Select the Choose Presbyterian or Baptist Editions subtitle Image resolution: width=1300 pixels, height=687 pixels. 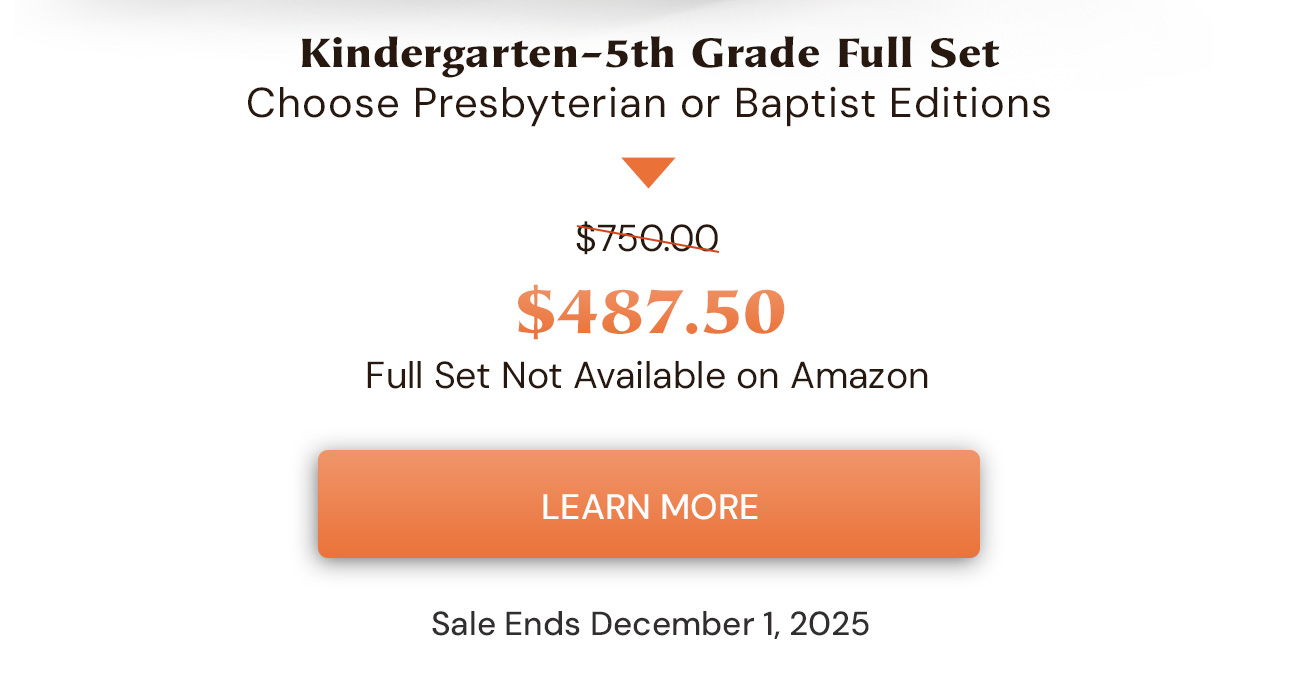tap(648, 102)
